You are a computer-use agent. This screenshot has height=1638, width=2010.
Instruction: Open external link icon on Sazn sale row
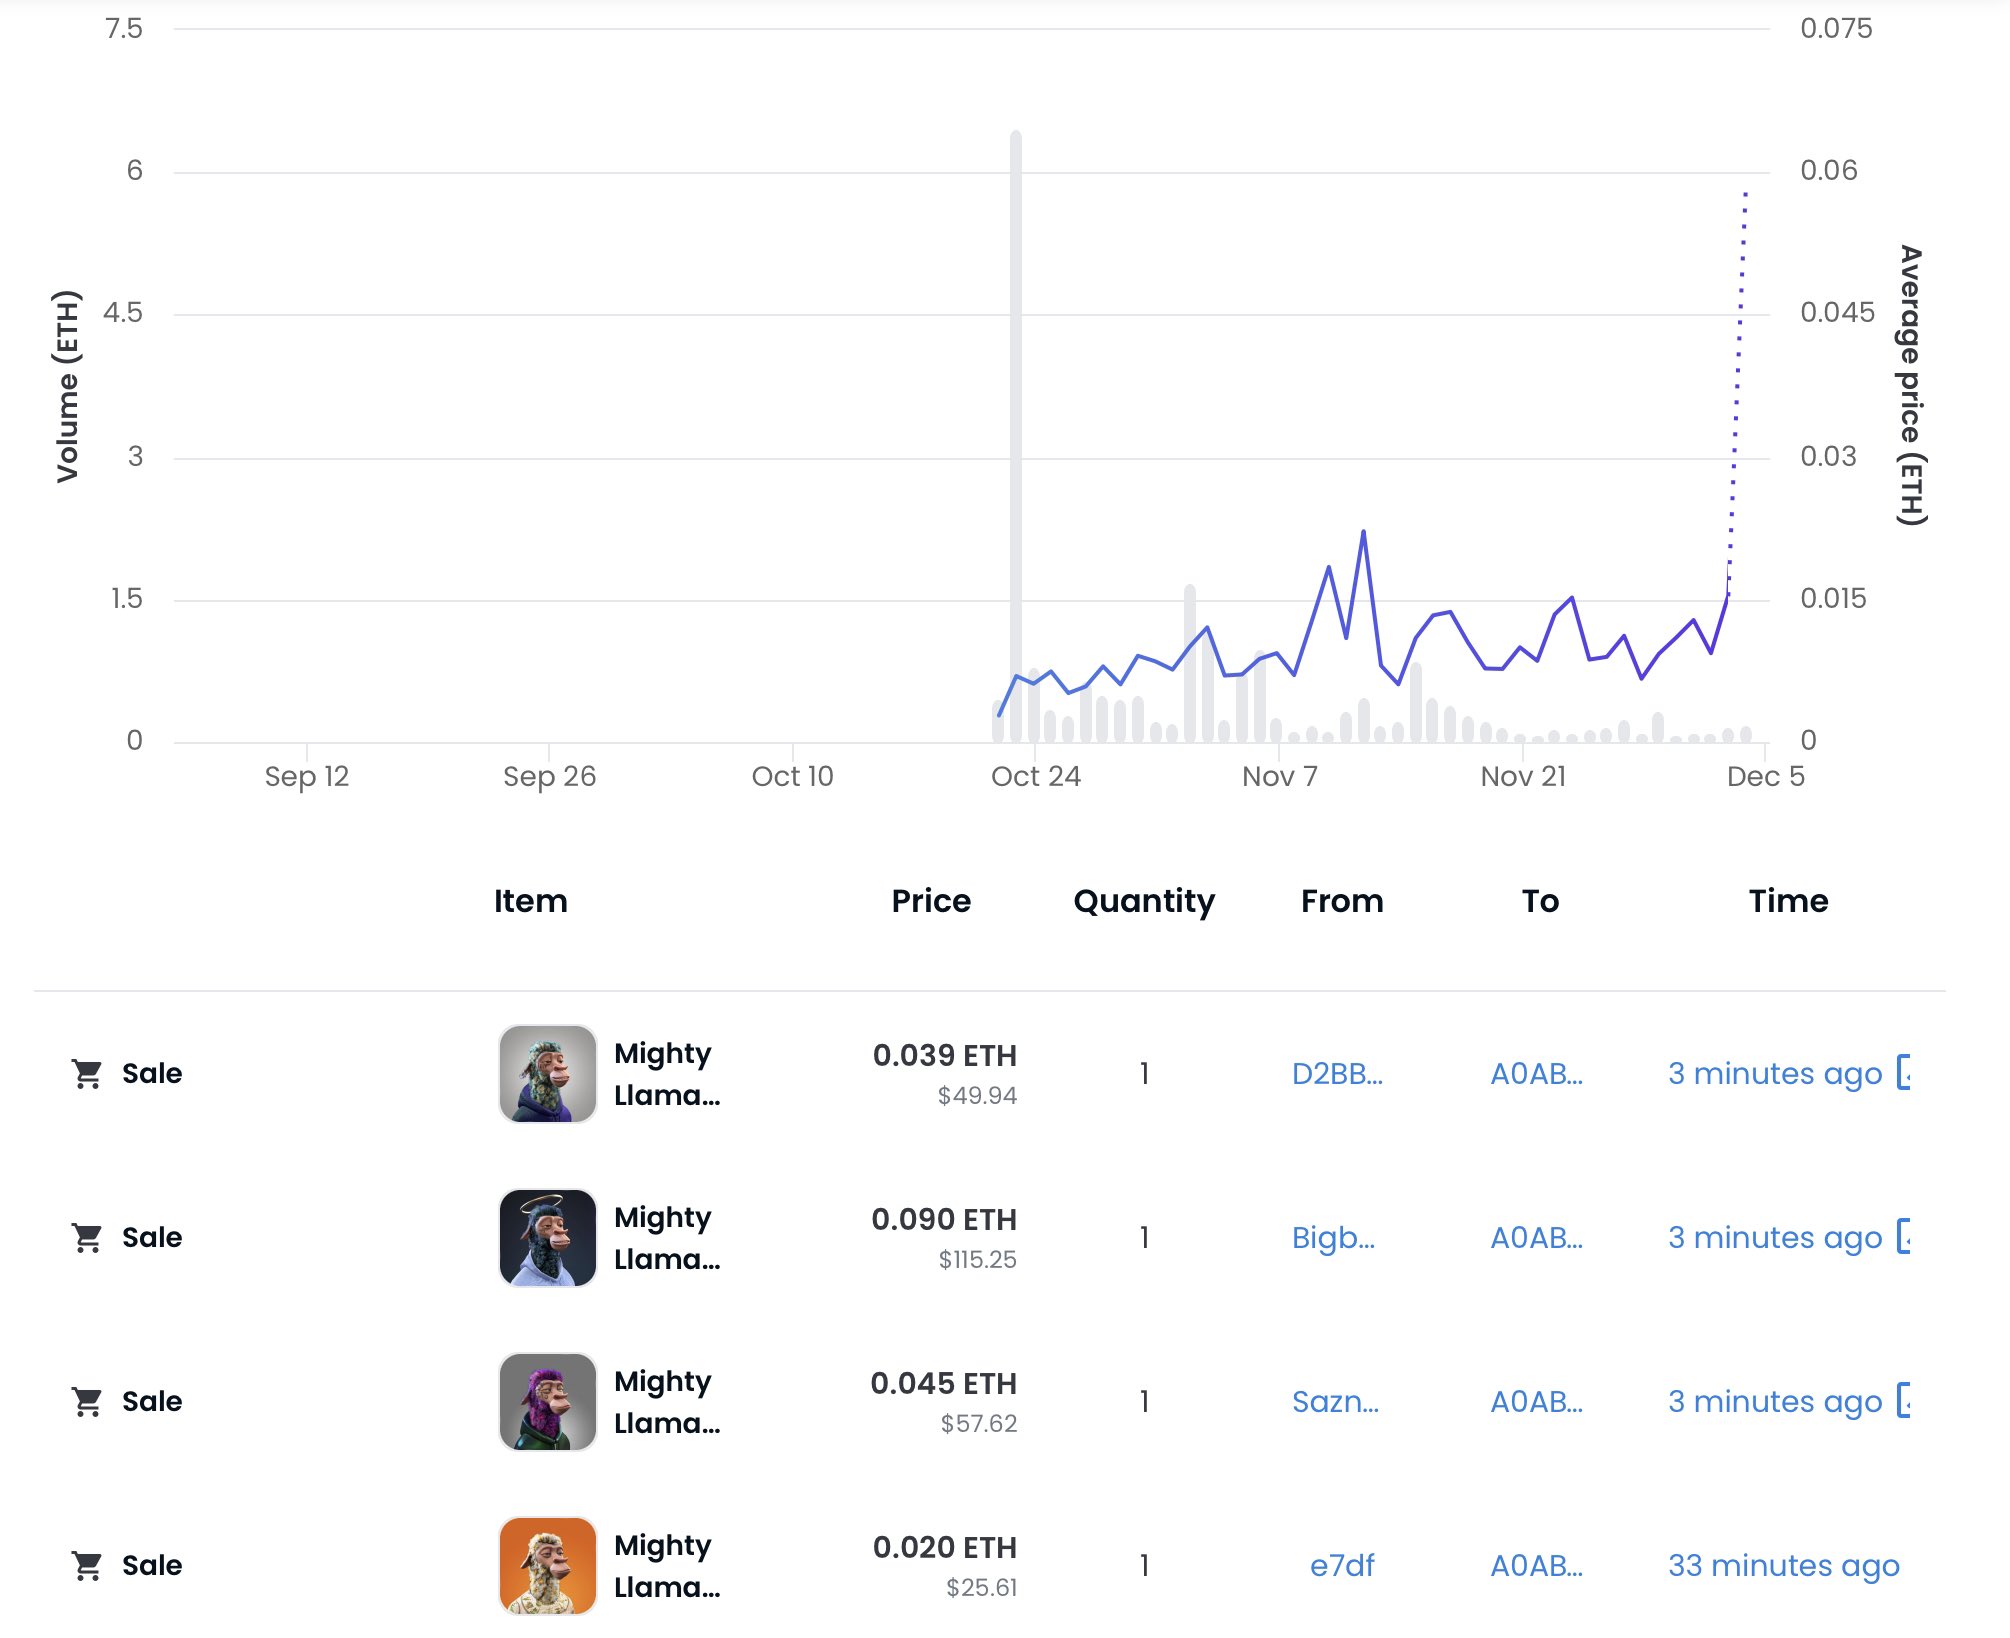click(x=1904, y=1401)
